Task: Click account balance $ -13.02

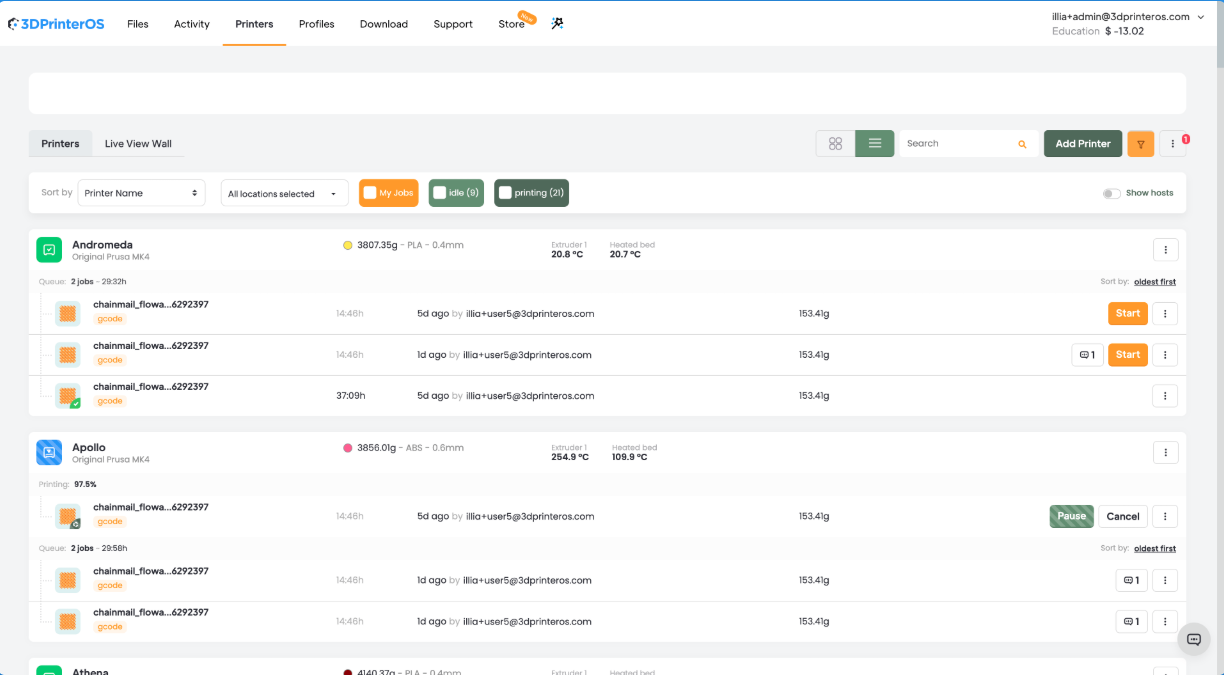Action: (1124, 31)
